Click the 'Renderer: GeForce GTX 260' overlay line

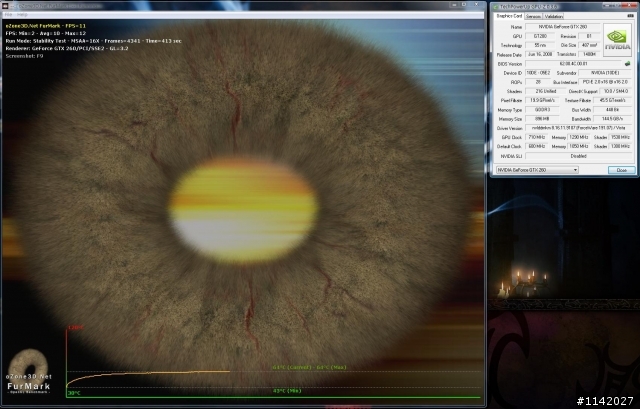coord(67,48)
